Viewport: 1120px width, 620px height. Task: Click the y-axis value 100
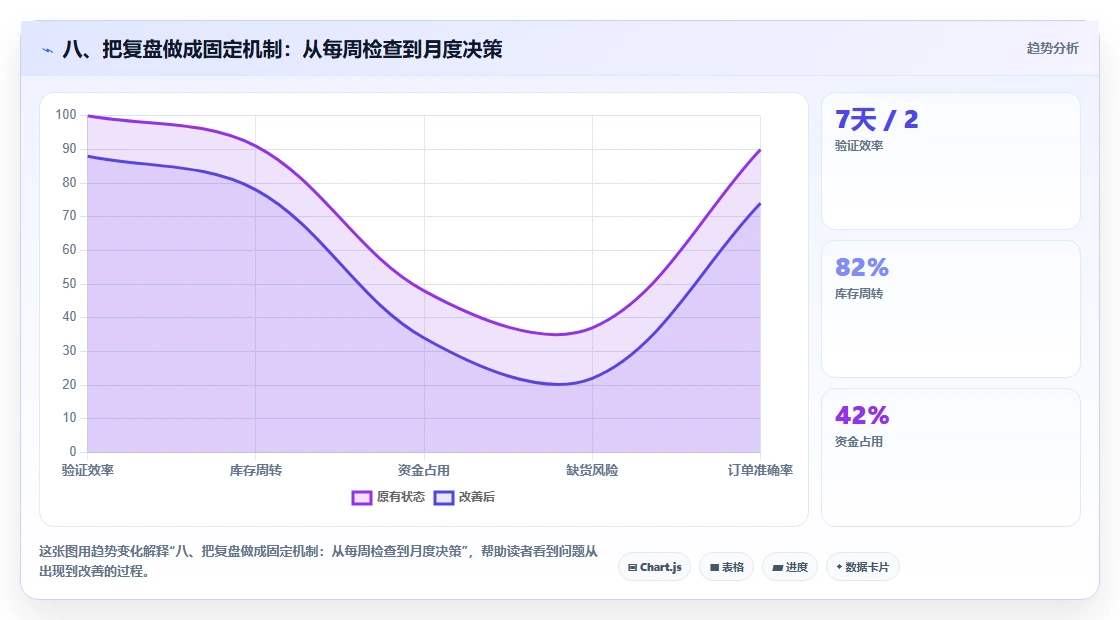(66, 115)
